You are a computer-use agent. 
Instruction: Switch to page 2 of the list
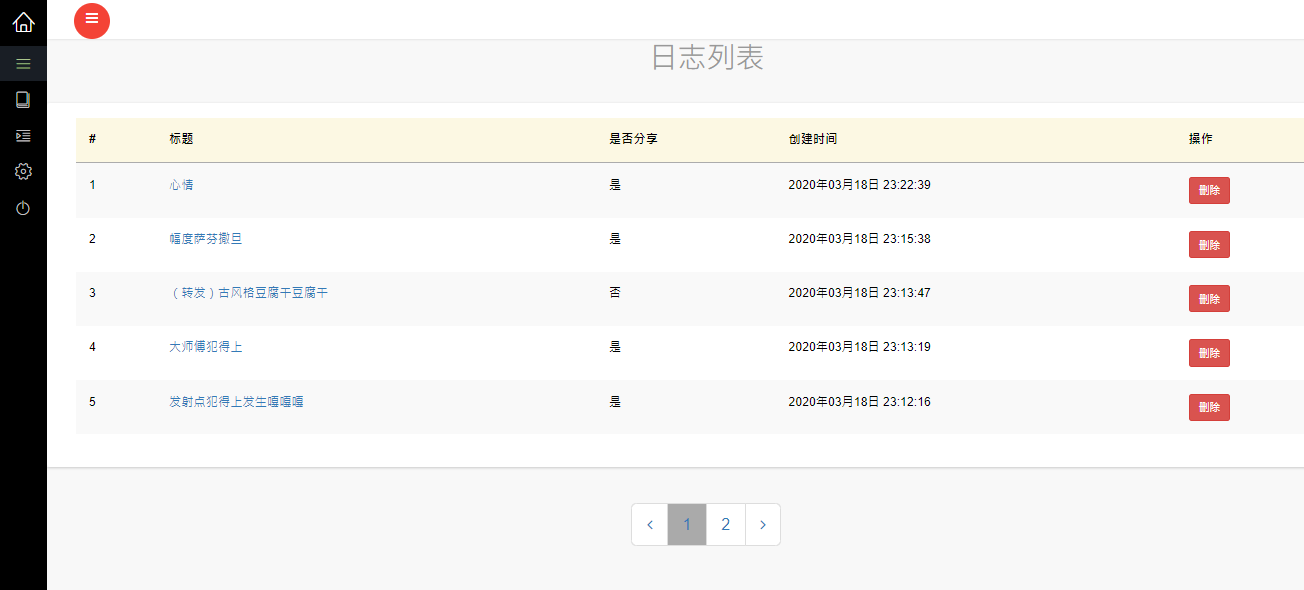[x=726, y=525]
